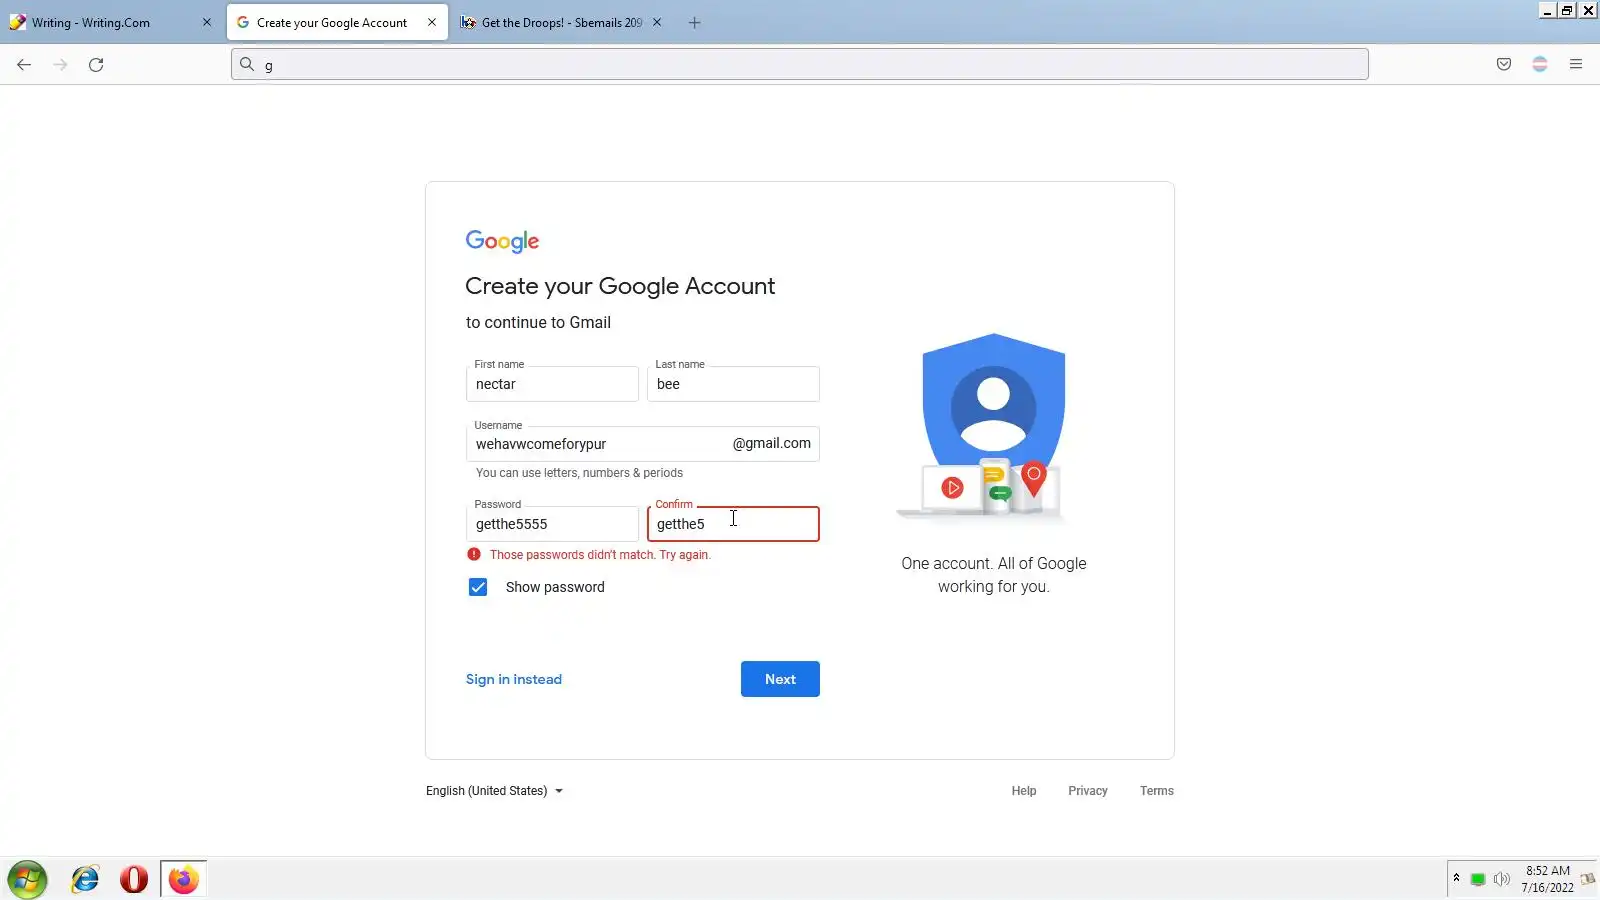Viewport: 1600px width, 900px height.
Task: Click the Show password label
Action: point(555,587)
